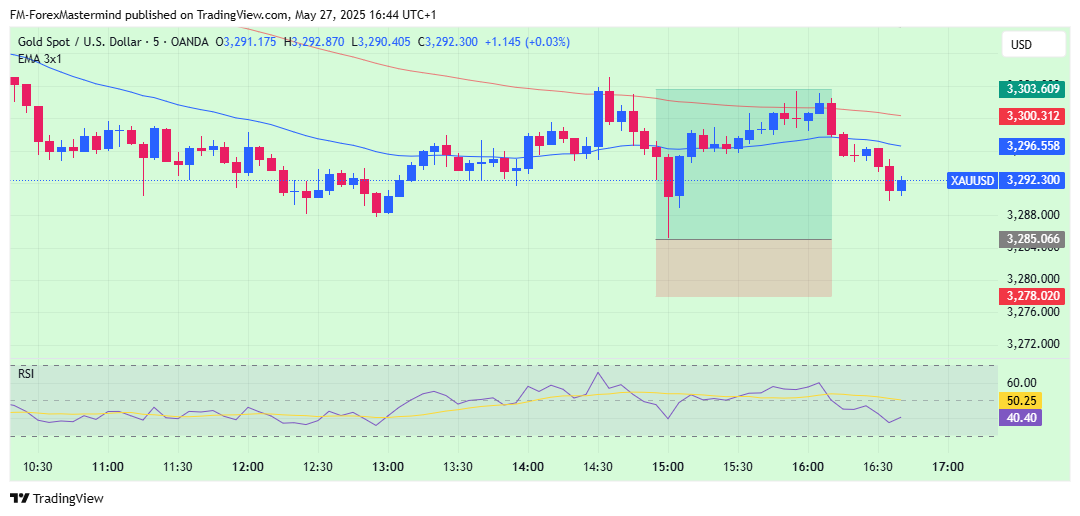
Task: Click the 3,288.000 price axis label
Action: pos(1032,215)
